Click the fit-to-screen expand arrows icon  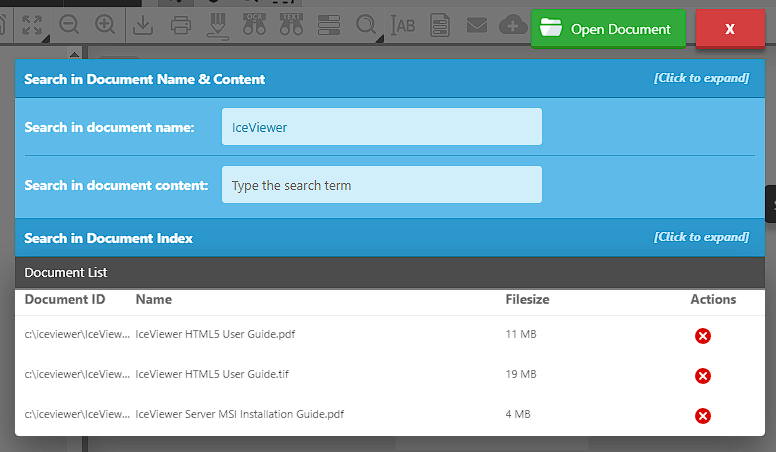point(32,25)
